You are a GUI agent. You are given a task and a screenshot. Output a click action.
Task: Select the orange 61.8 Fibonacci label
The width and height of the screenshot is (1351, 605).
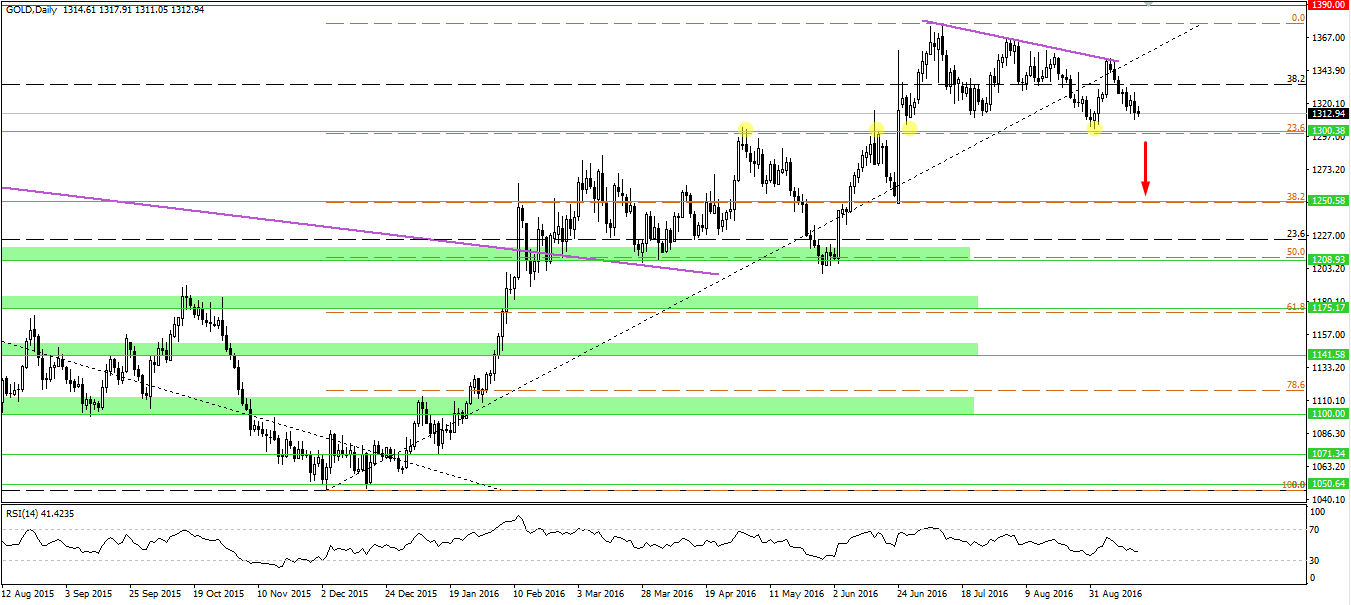coord(1294,307)
